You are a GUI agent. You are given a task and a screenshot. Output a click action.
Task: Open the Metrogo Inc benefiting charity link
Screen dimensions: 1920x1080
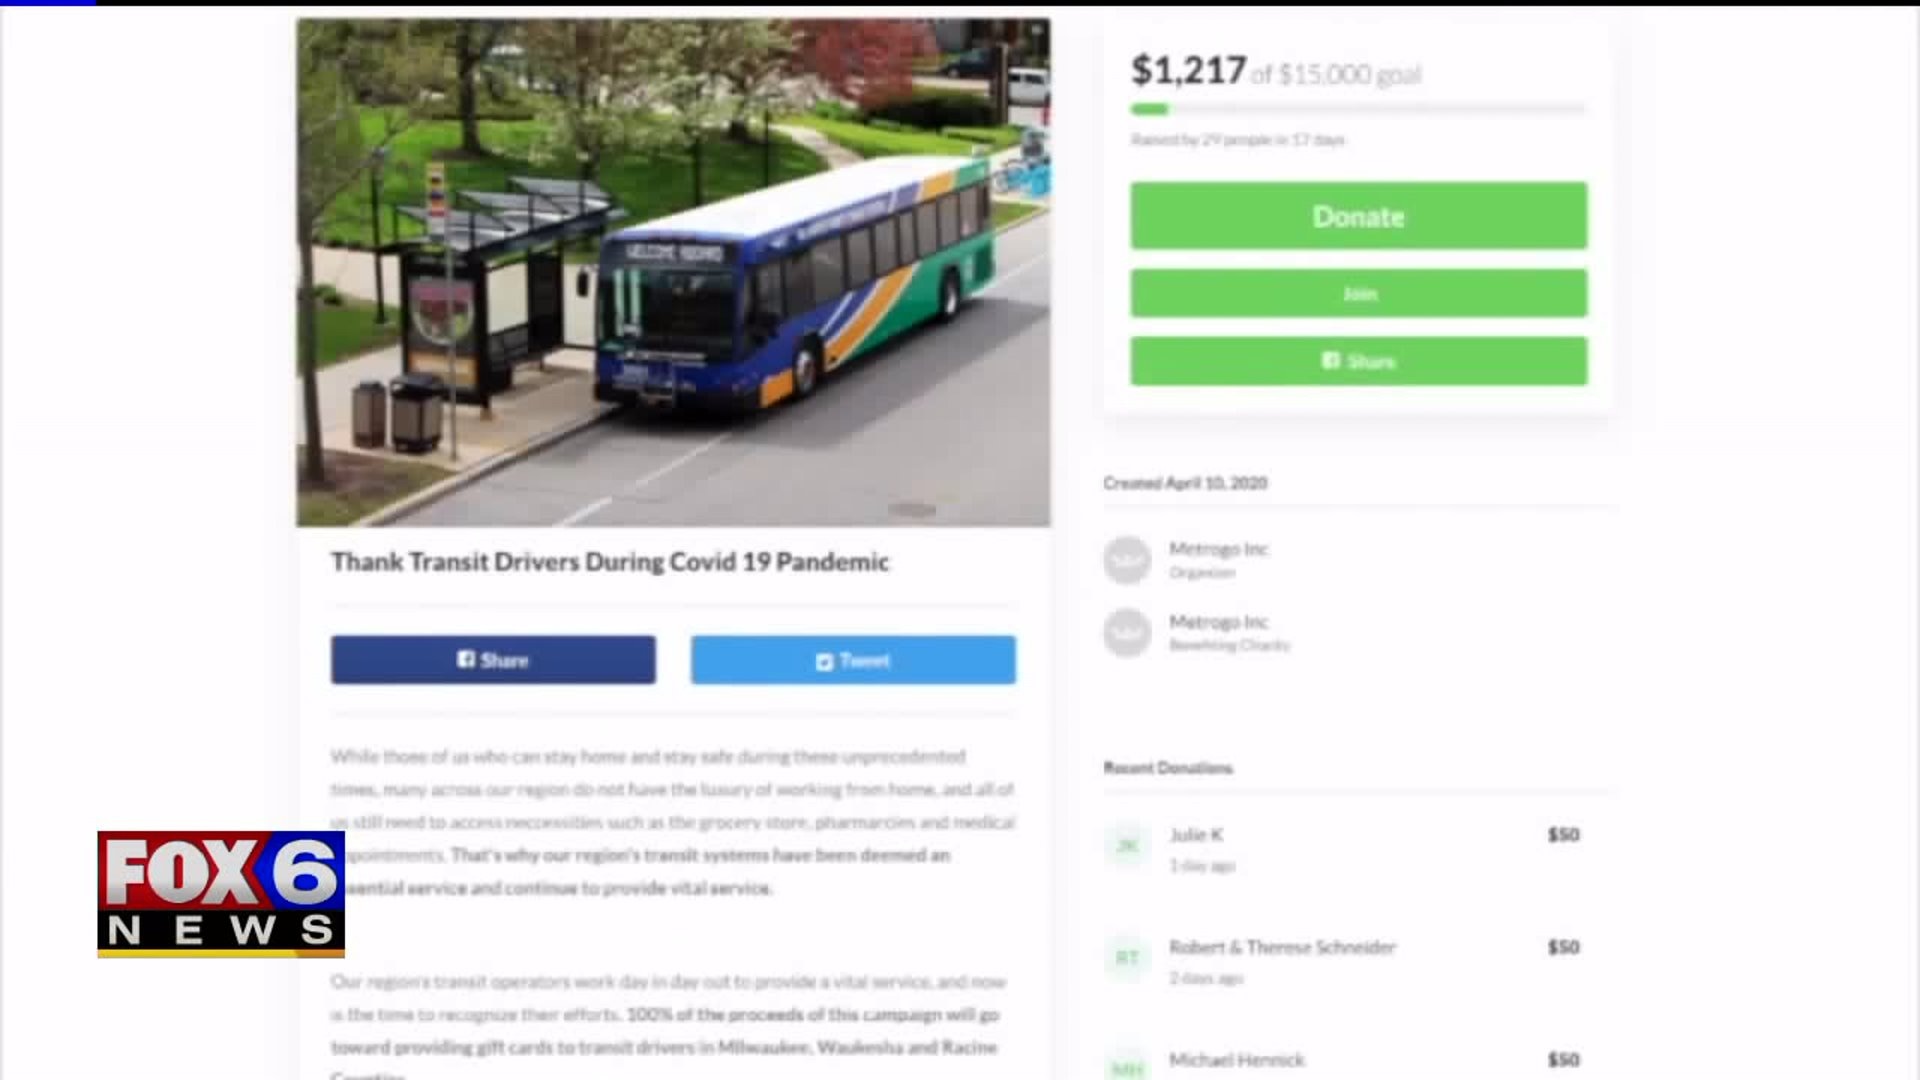(1218, 622)
